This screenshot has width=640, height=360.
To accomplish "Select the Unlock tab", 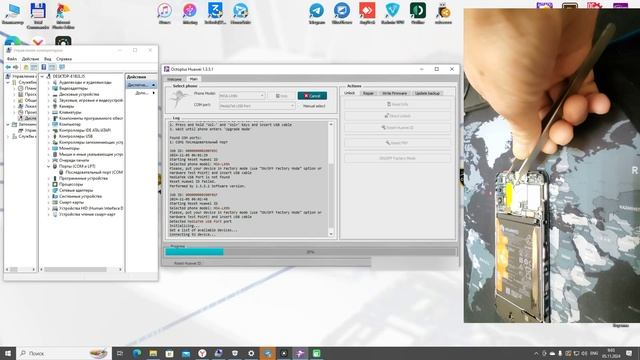I will click(350, 93).
